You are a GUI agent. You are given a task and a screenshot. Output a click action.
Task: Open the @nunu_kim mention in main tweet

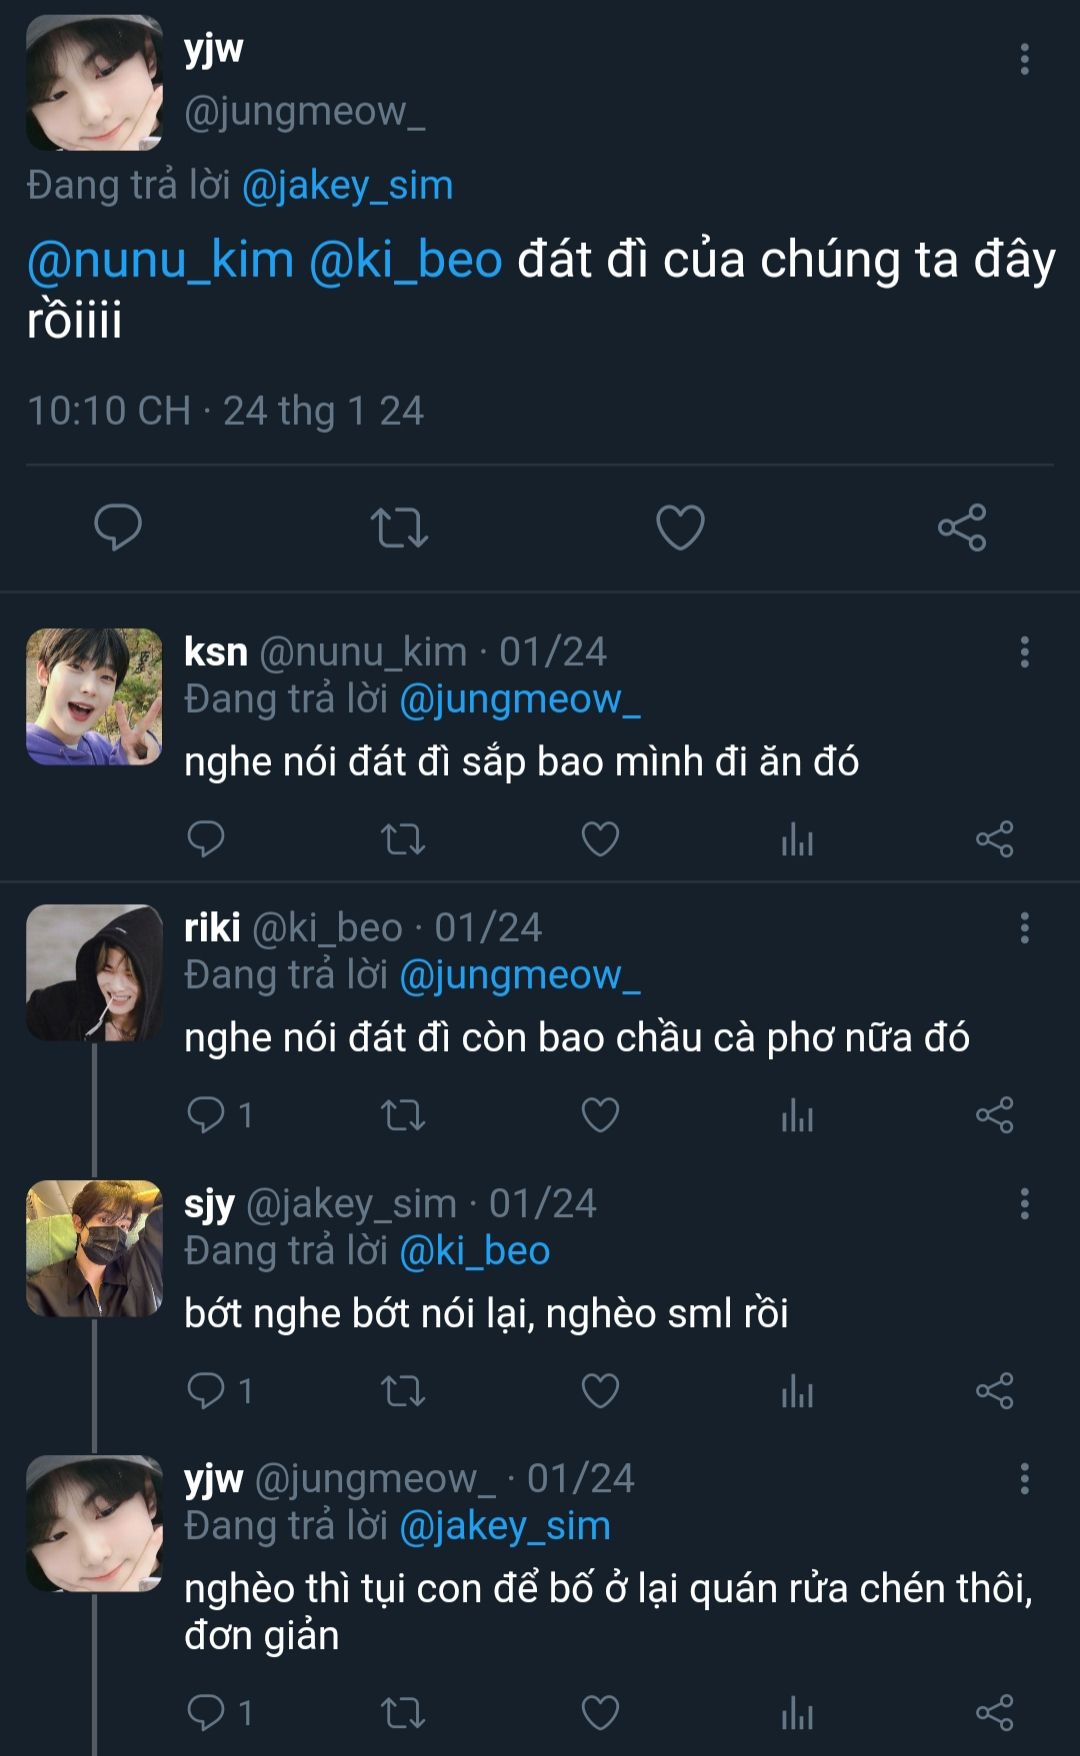coord(160,260)
